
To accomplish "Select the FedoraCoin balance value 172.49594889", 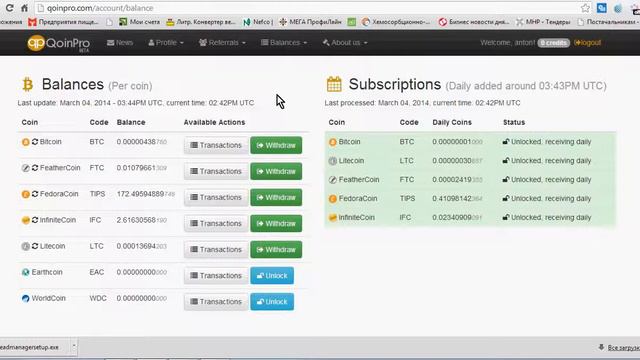I will tap(146, 194).
